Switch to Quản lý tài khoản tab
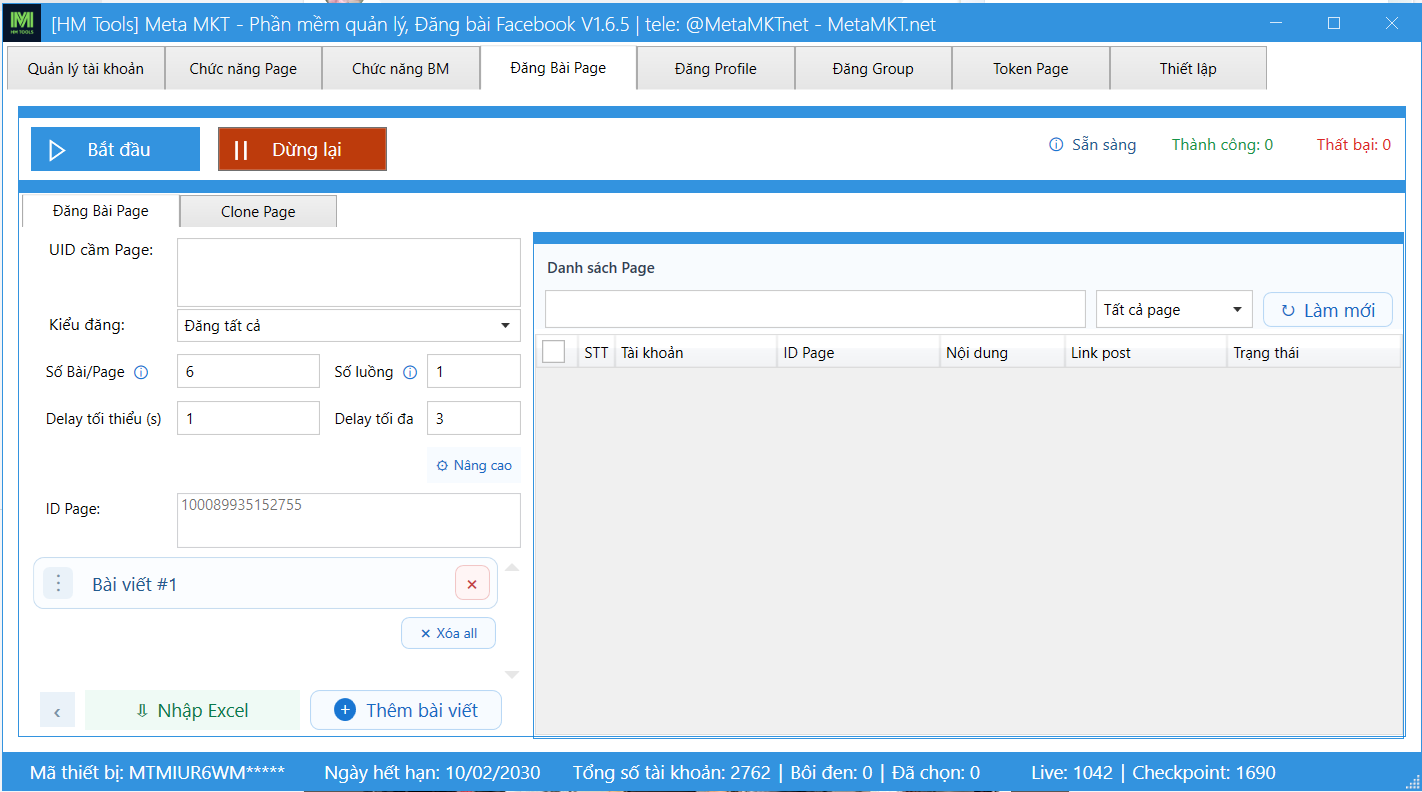The image size is (1422, 792). [86, 69]
